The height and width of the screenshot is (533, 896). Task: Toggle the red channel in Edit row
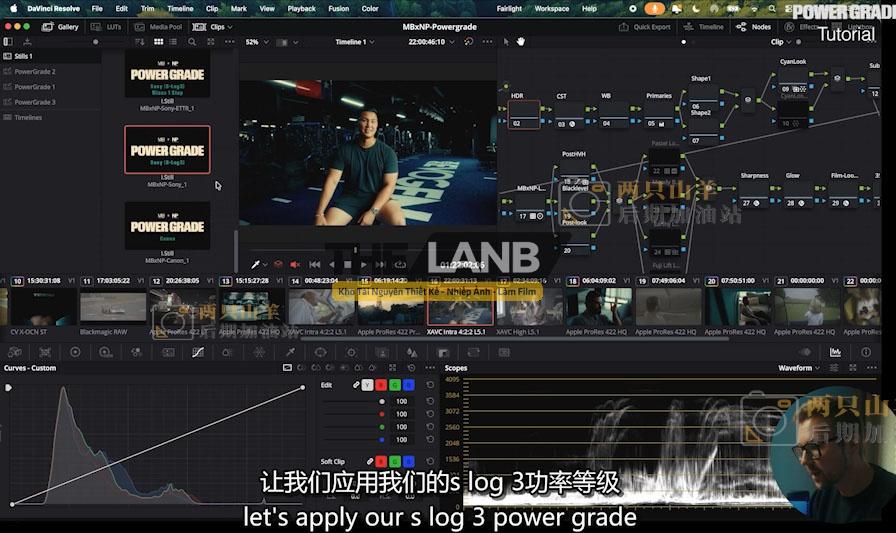pos(381,385)
